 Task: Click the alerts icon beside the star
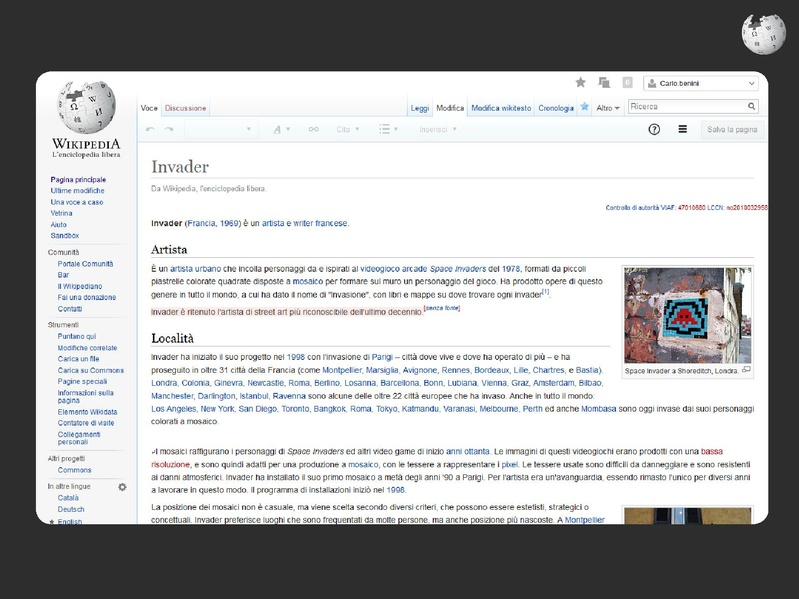tap(604, 83)
